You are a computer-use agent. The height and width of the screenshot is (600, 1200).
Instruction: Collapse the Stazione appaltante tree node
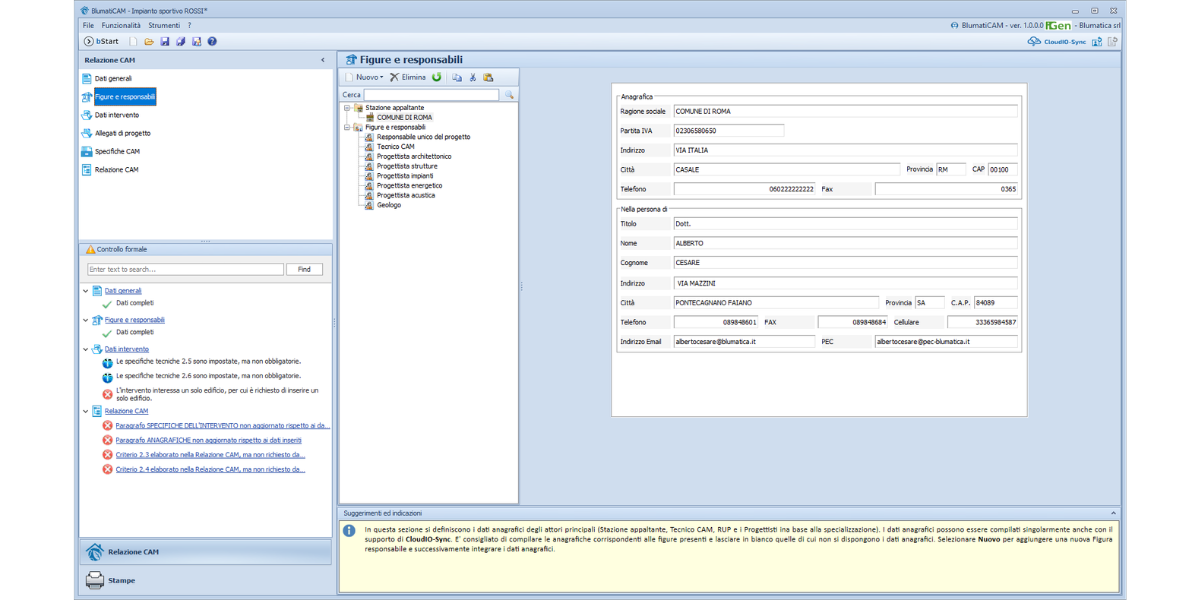[x=346, y=107]
